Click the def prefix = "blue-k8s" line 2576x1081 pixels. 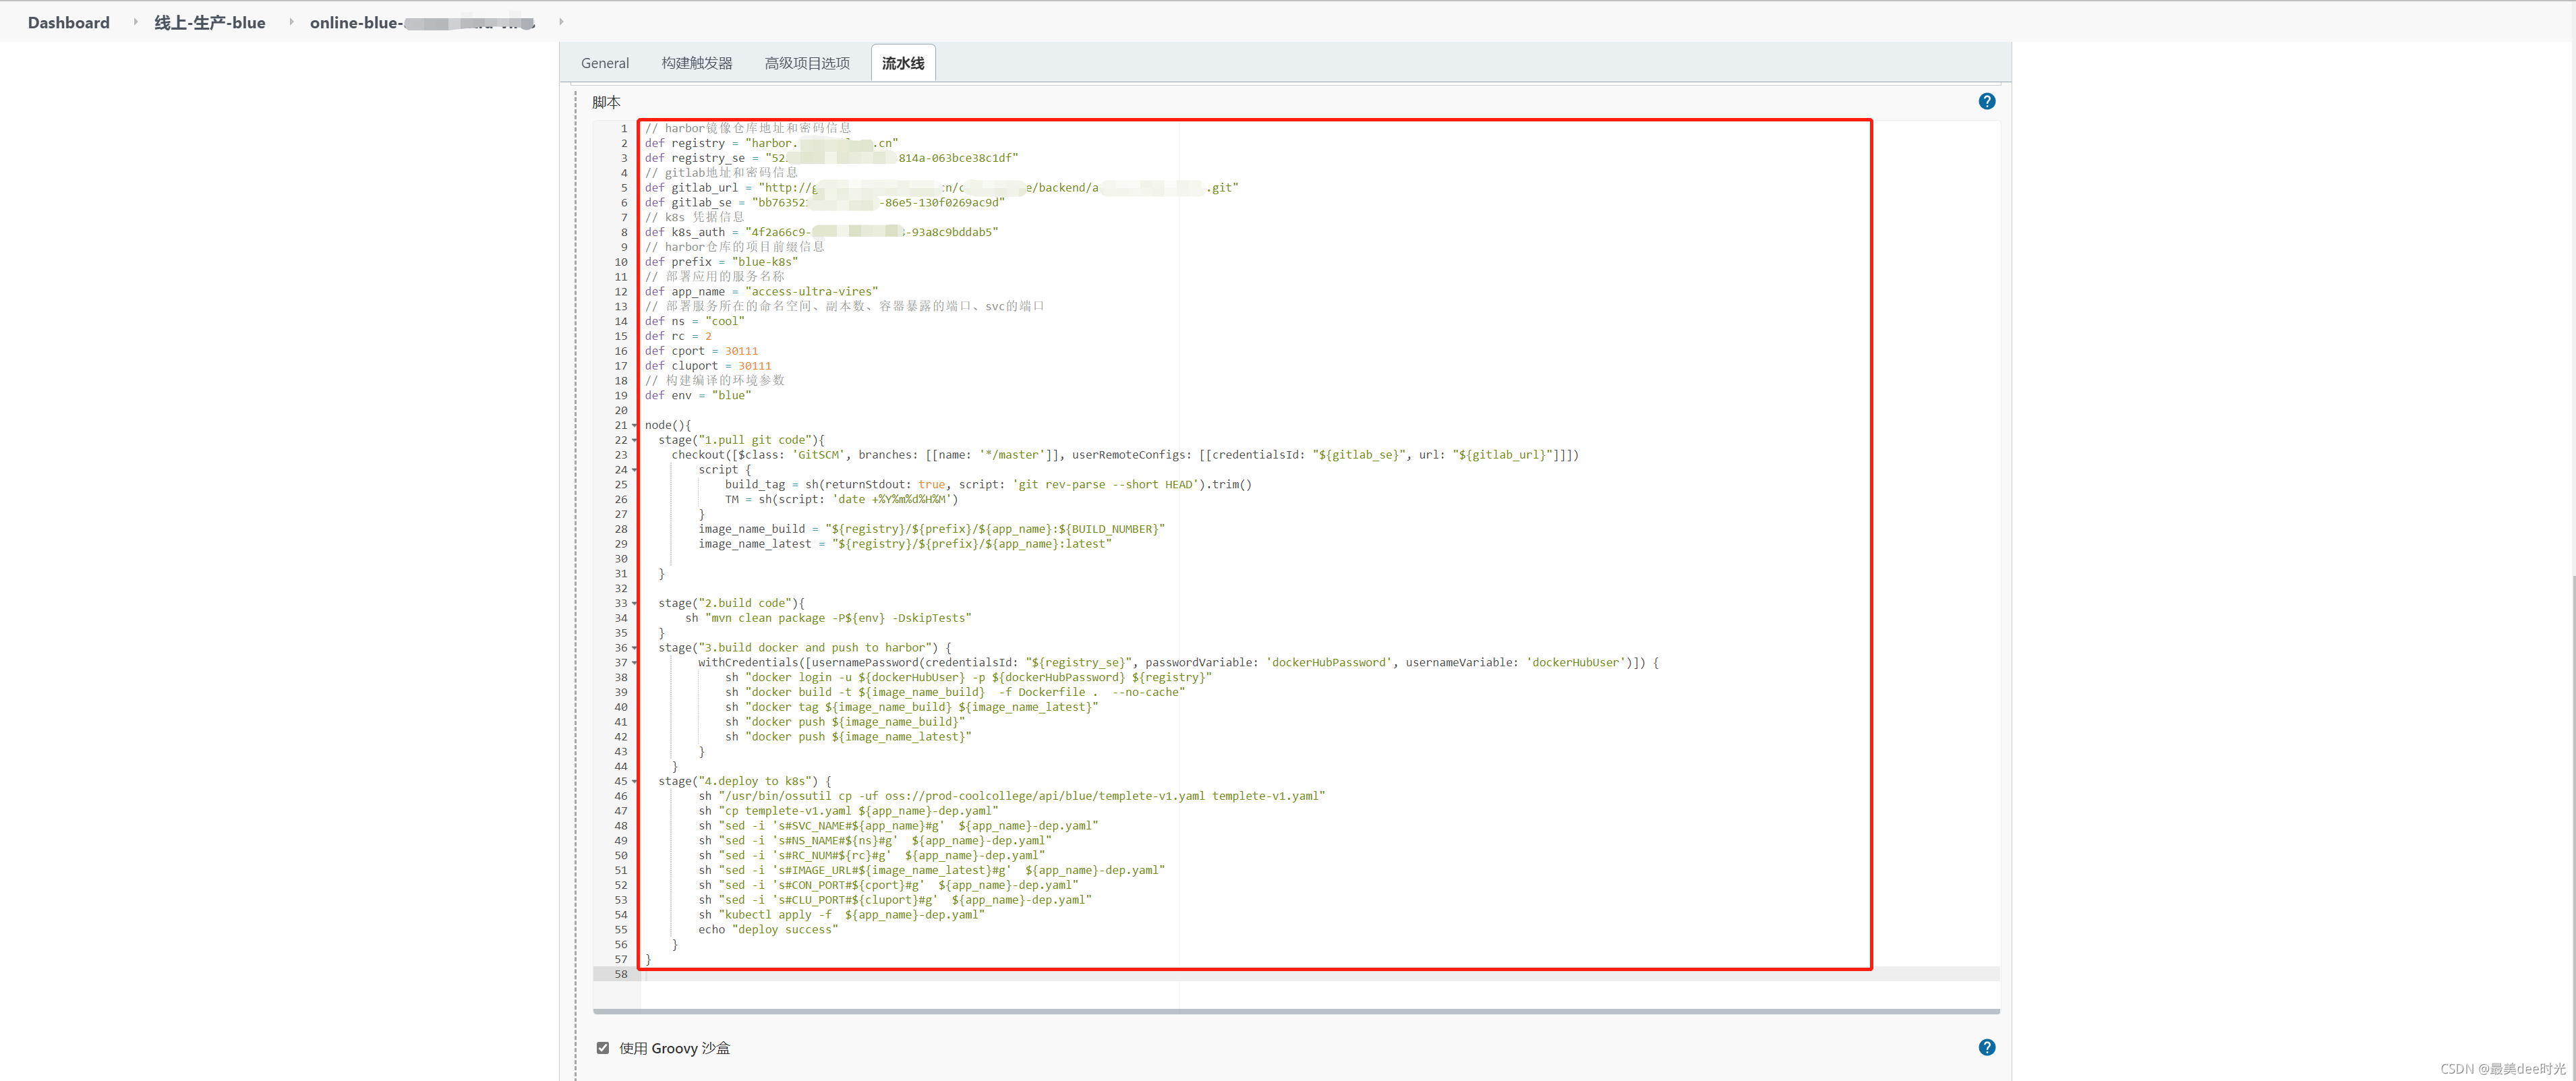click(721, 262)
